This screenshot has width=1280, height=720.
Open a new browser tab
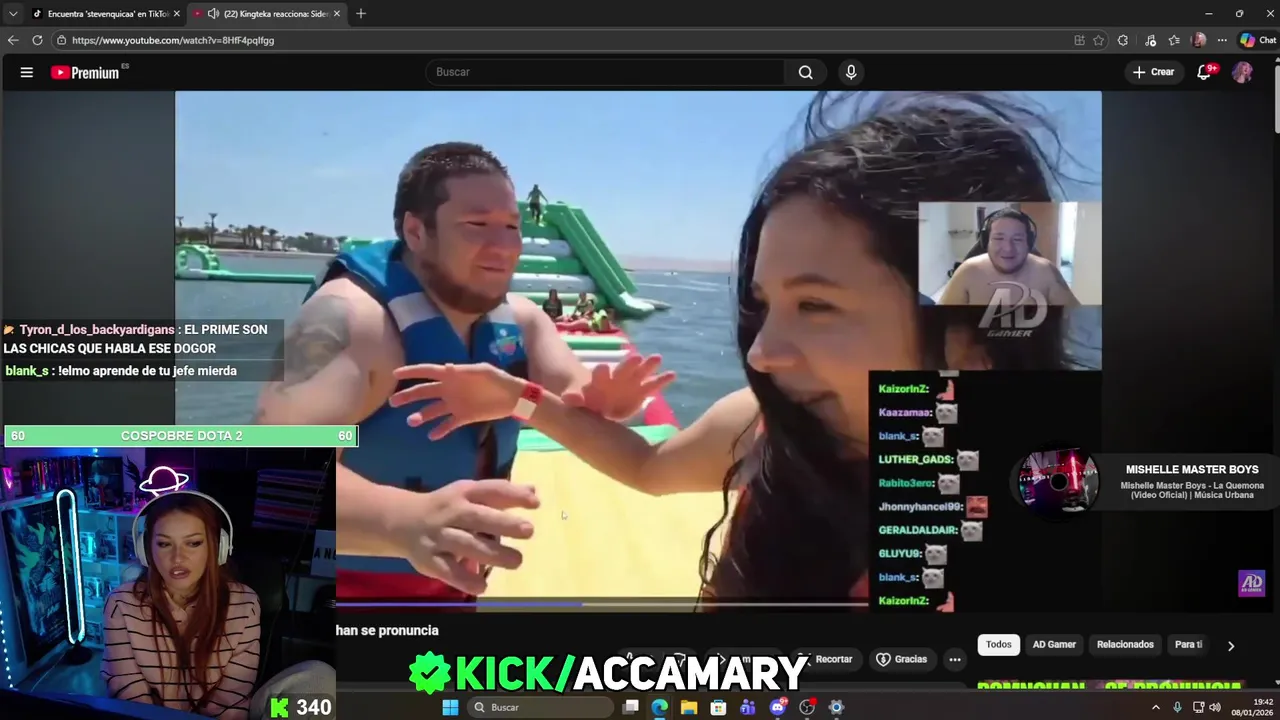361,14
